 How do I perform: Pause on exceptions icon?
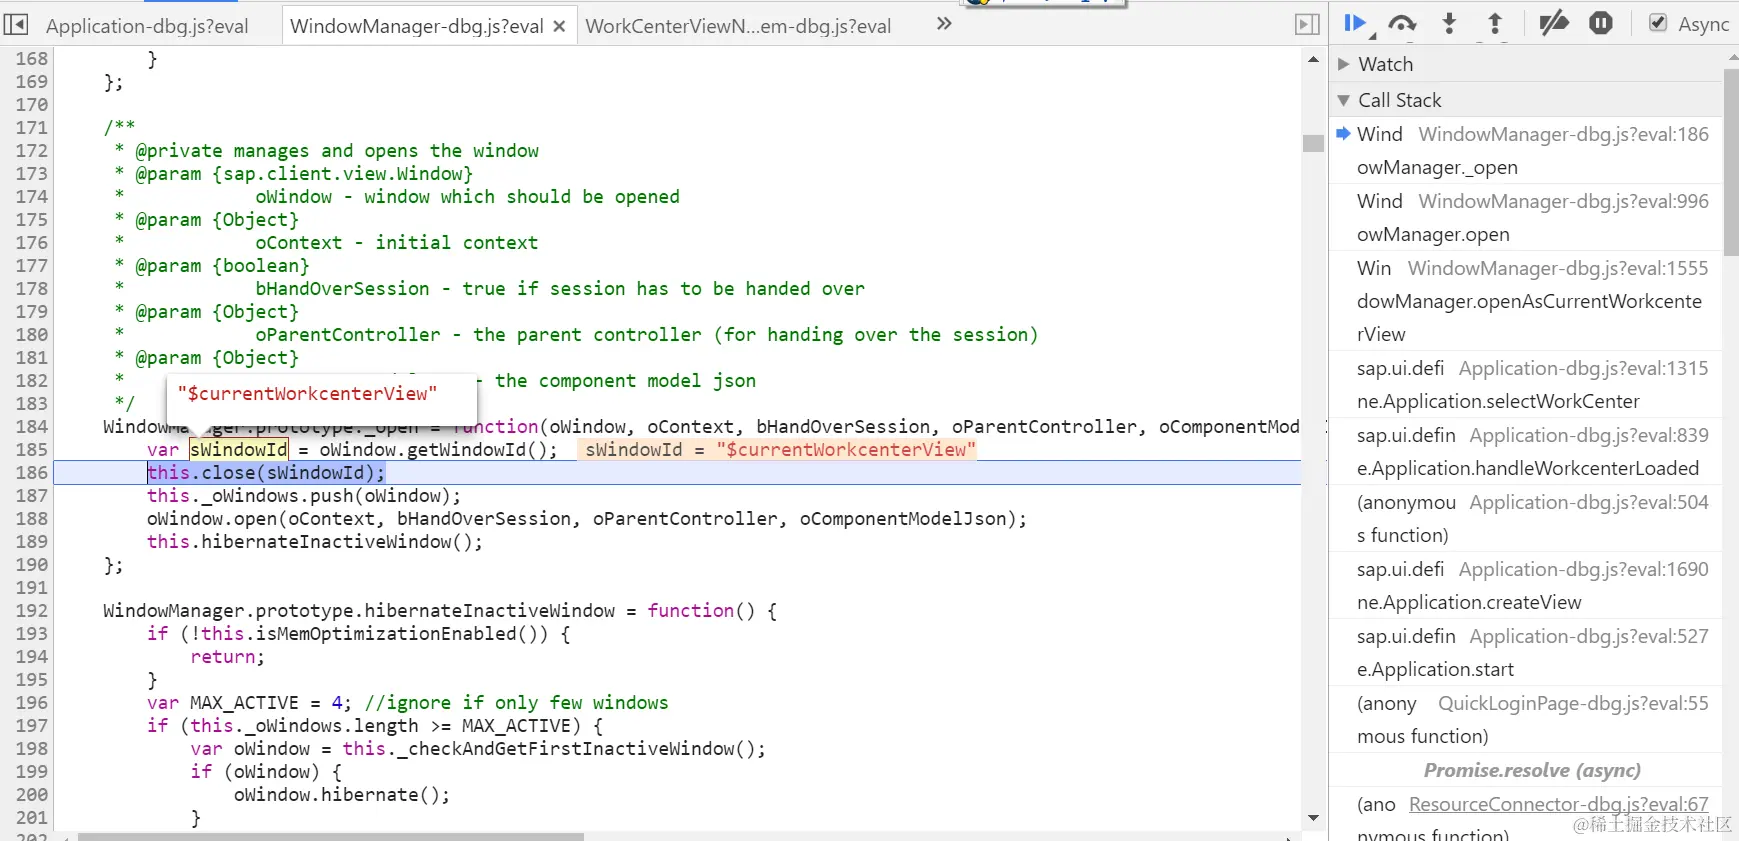pos(1601,23)
